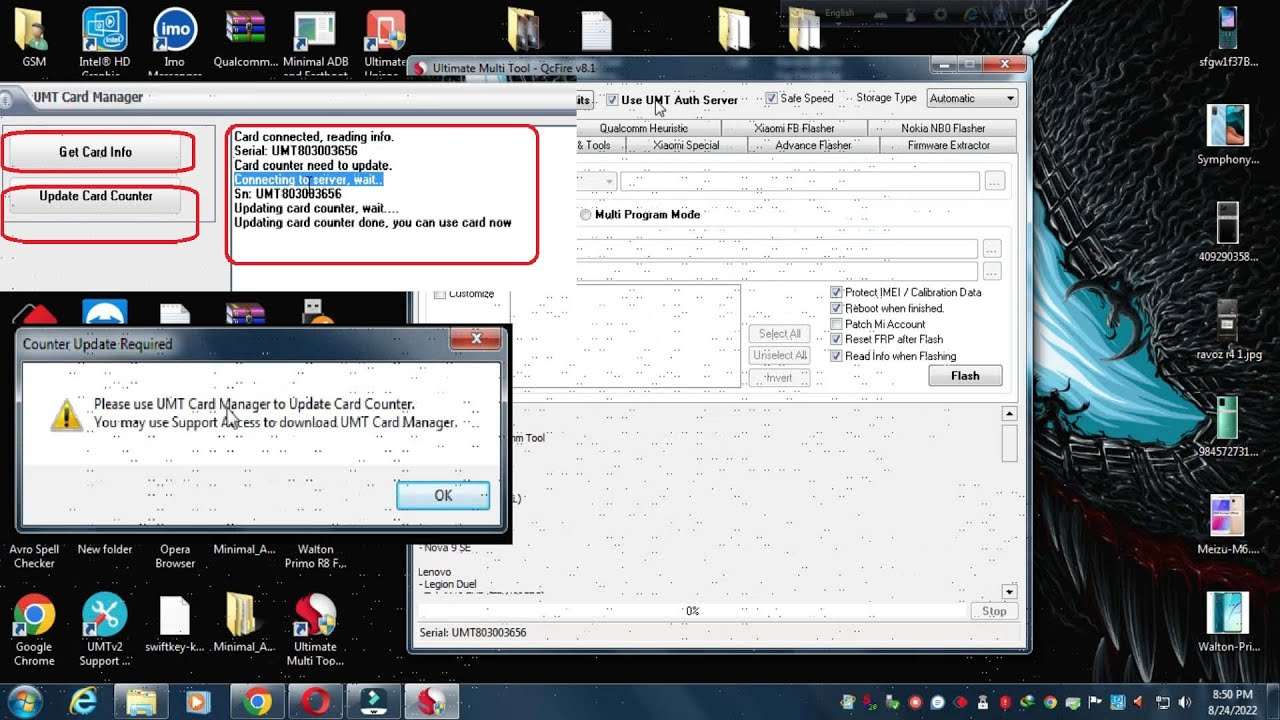The width and height of the screenshot is (1280, 720).
Task: Select the Meizu-M6 image file icon
Action: pos(1228,525)
